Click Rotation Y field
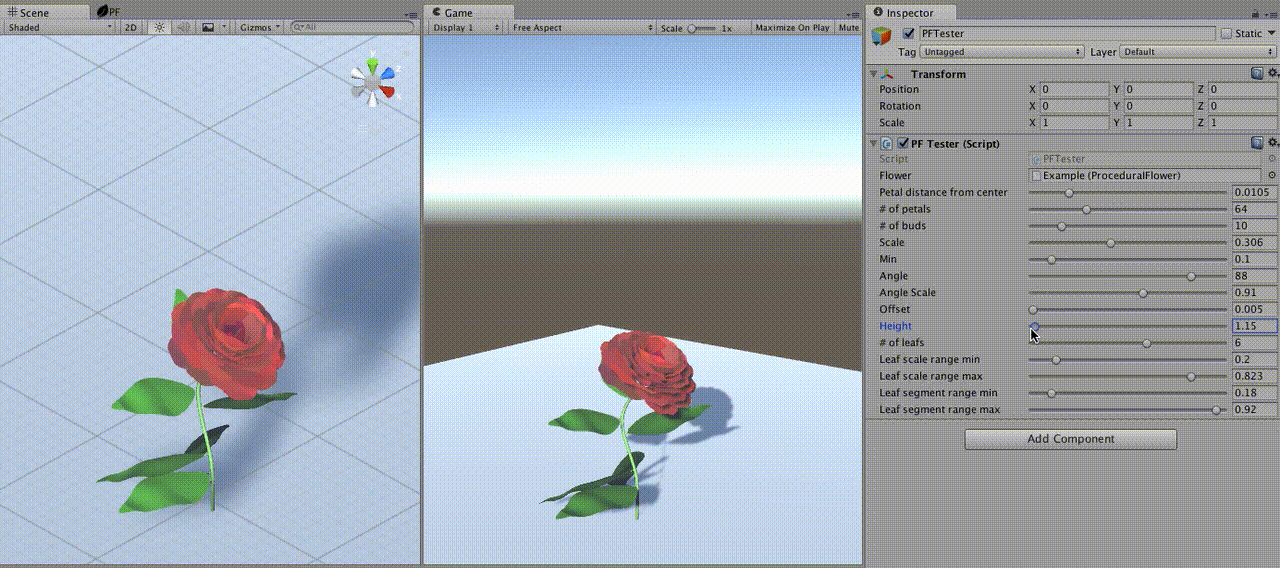The image size is (1280, 568). click(x=1158, y=106)
